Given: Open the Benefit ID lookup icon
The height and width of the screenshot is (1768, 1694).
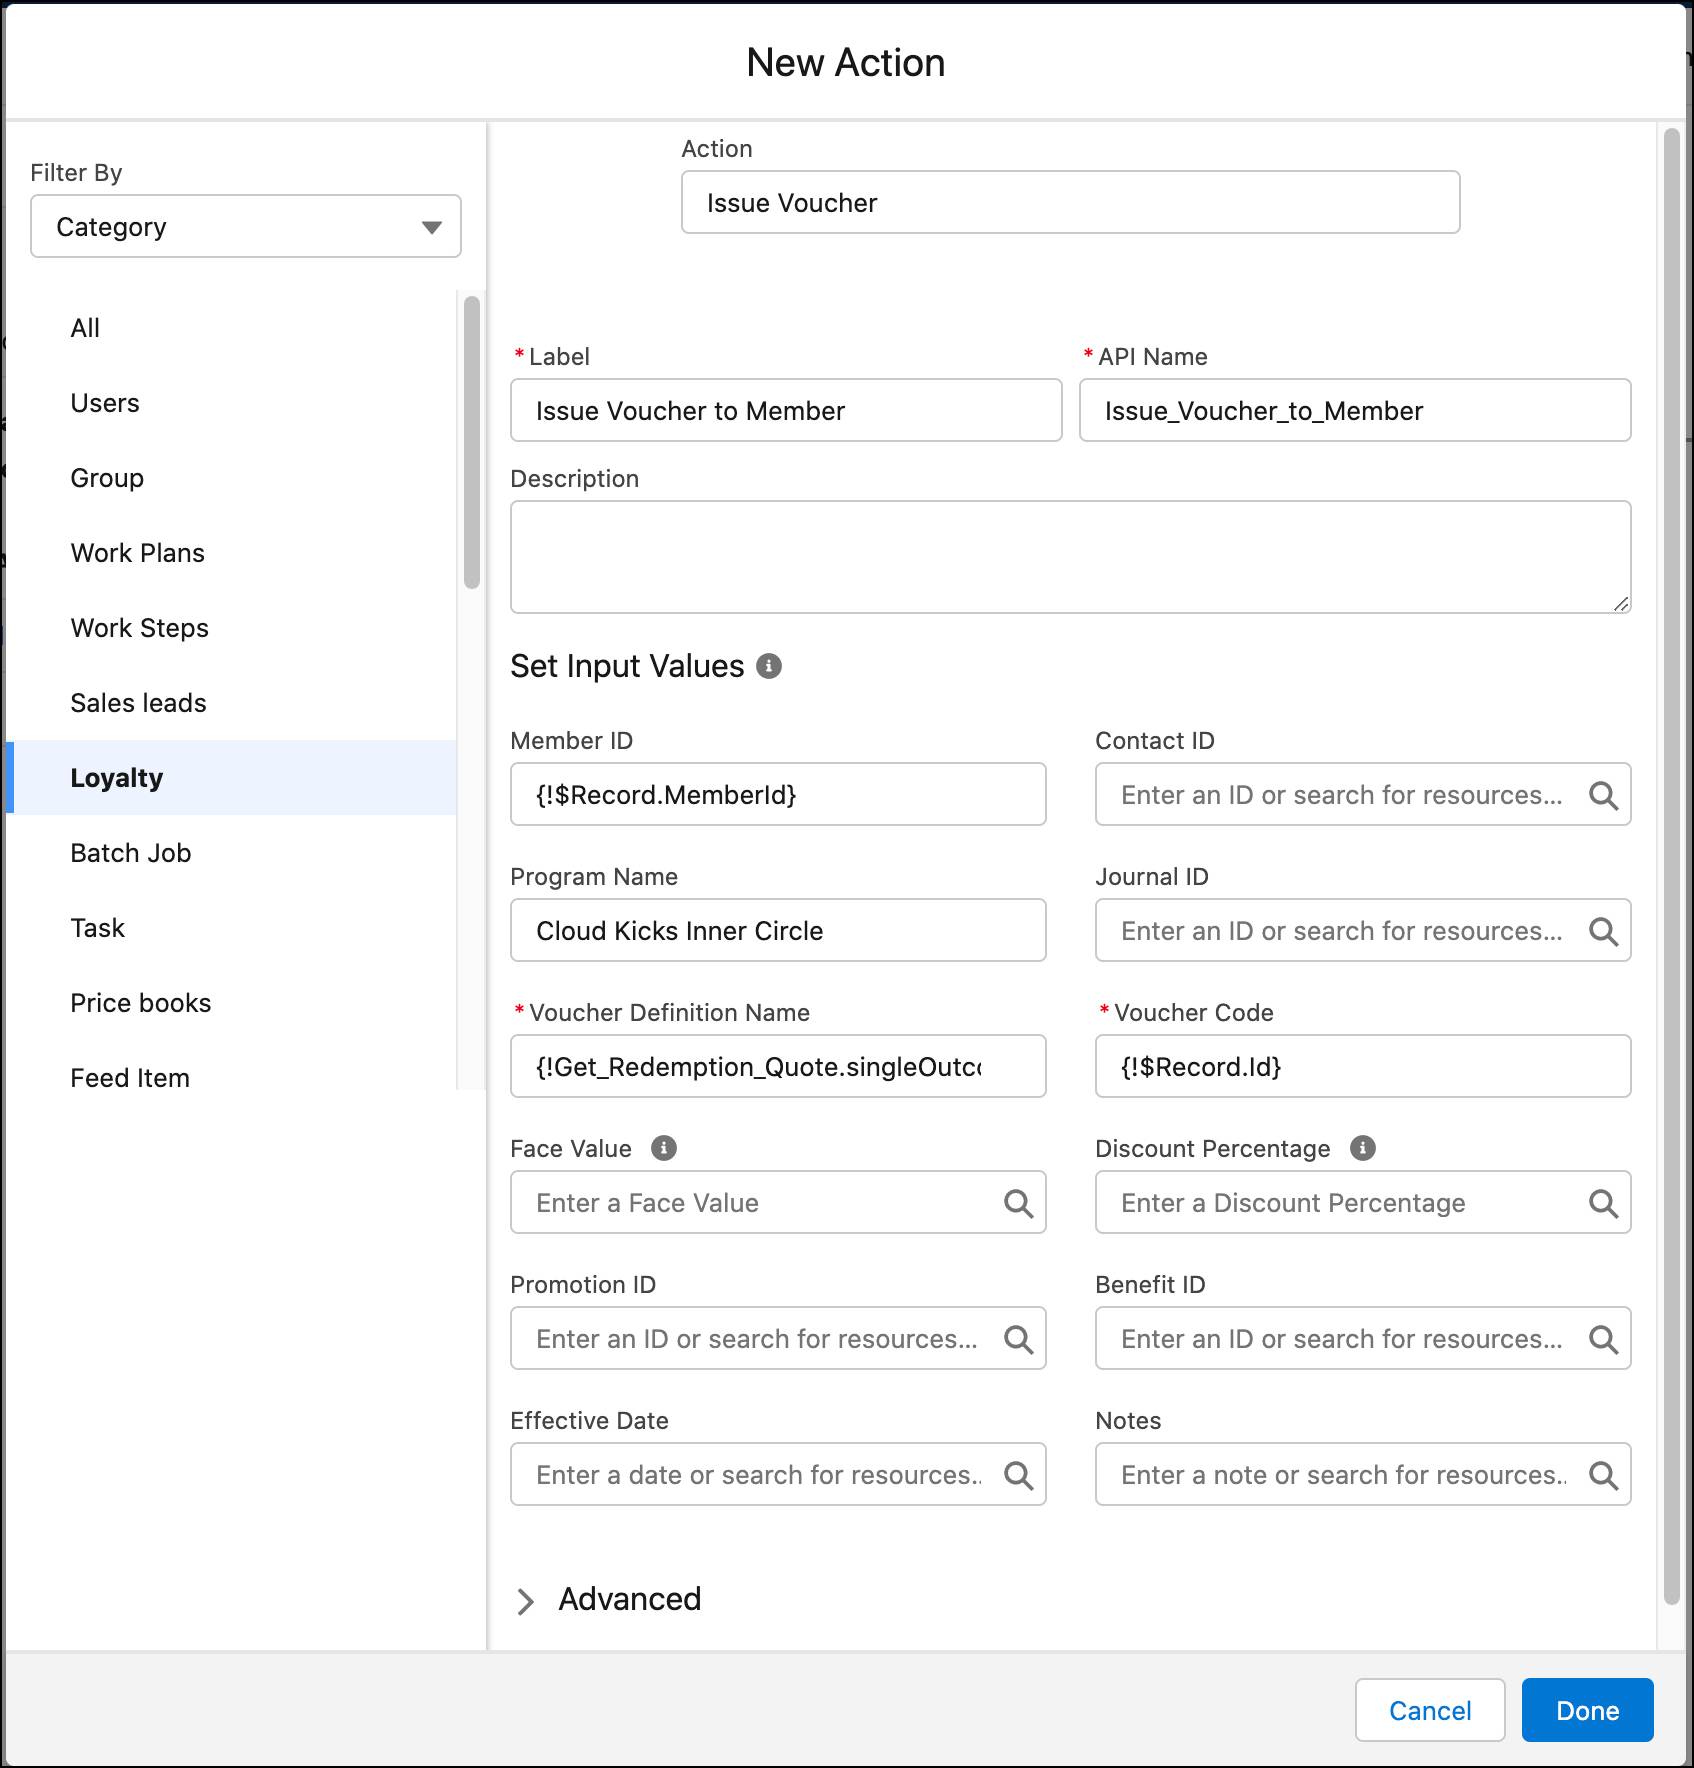Looking at the screenshot, I should pyautogui.click(x=1605, y=1339).
